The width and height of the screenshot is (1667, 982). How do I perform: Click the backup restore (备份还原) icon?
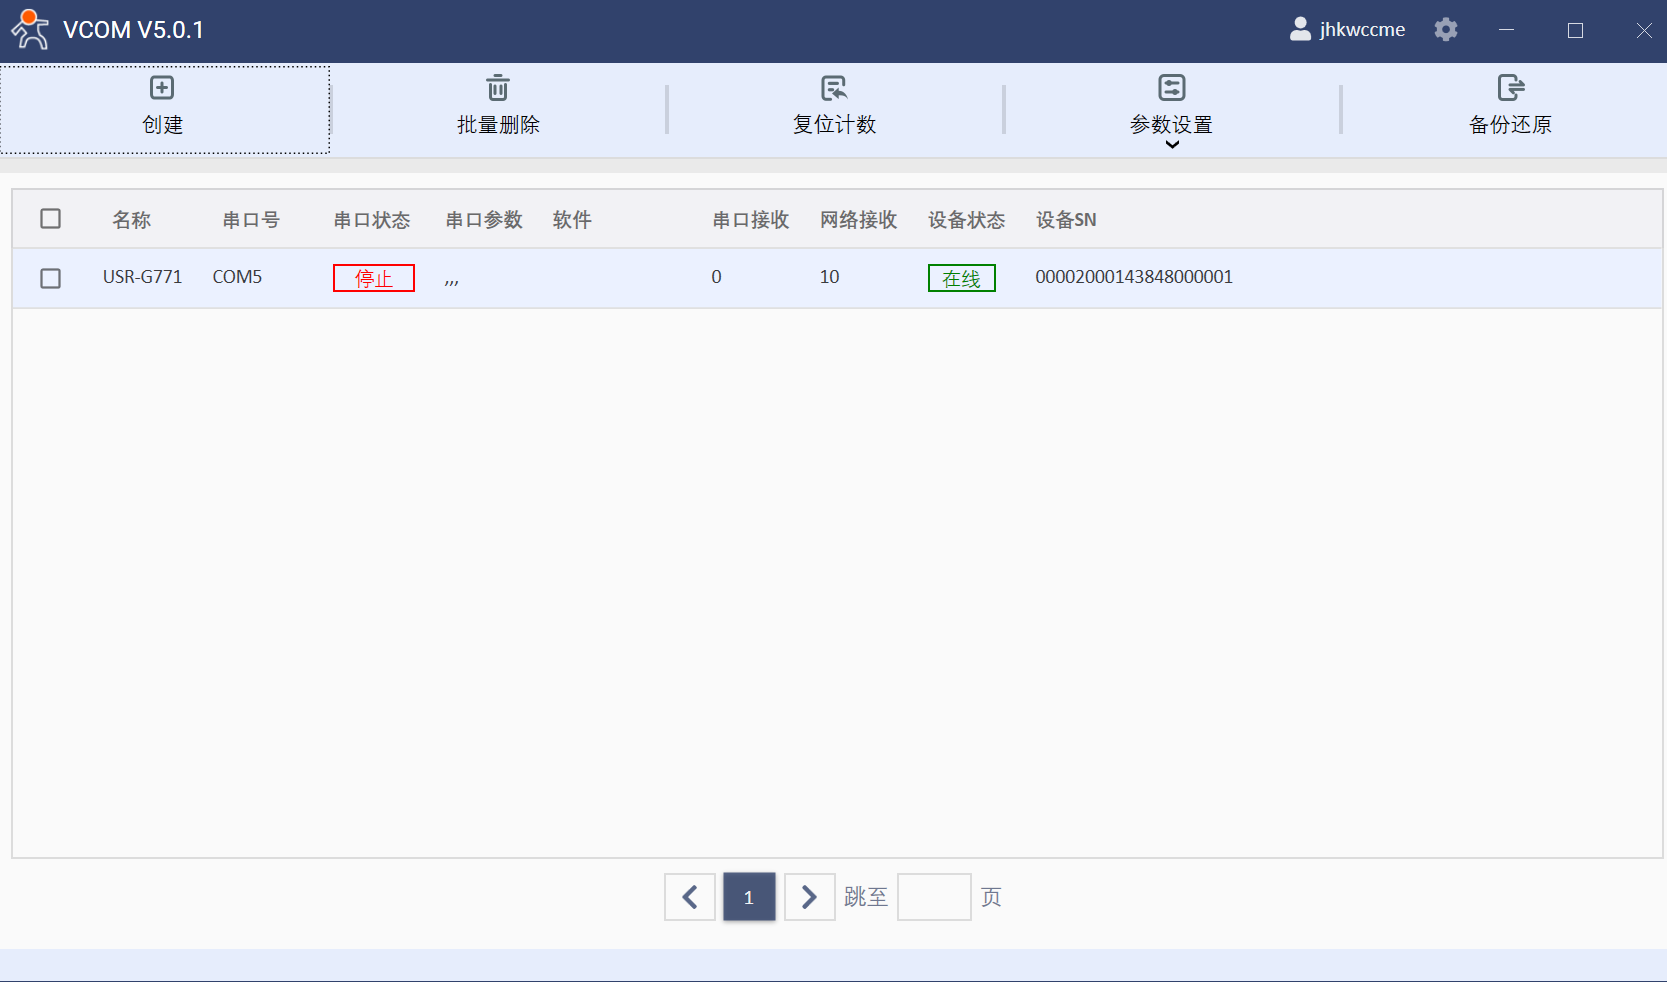pyautogui.click(x=1510, y=88)
